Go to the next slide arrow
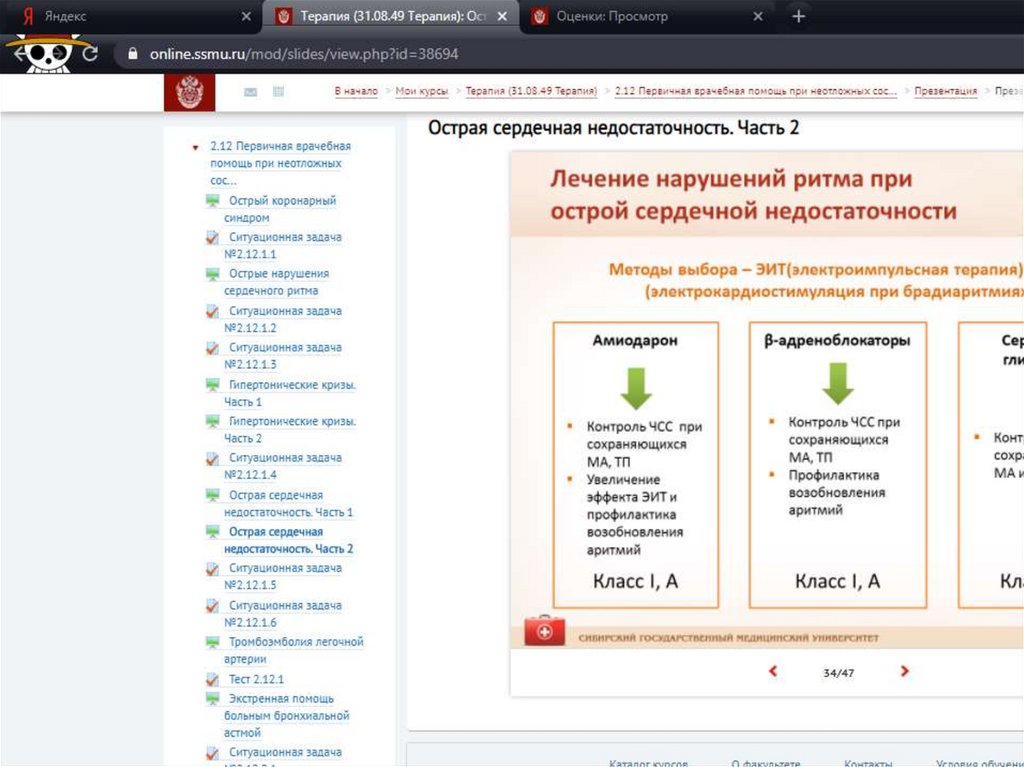This screenshot has height=767, width=1024. pyautogui.click(x=904, y=671)
